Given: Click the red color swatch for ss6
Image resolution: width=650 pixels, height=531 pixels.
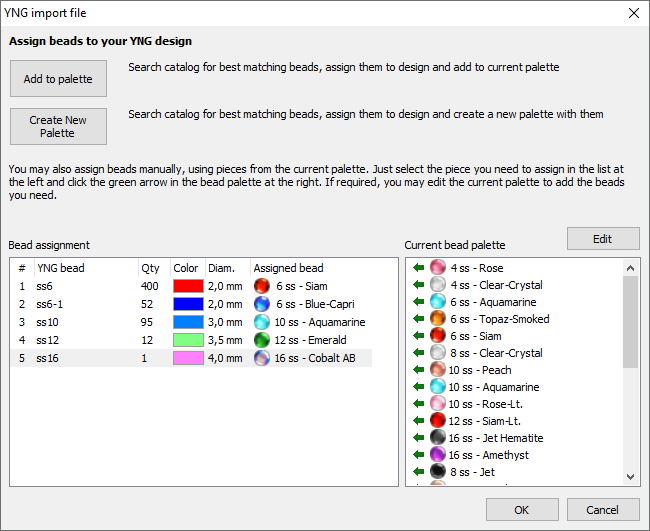Looking at the screenshot, I should click(x=187, y=286).
